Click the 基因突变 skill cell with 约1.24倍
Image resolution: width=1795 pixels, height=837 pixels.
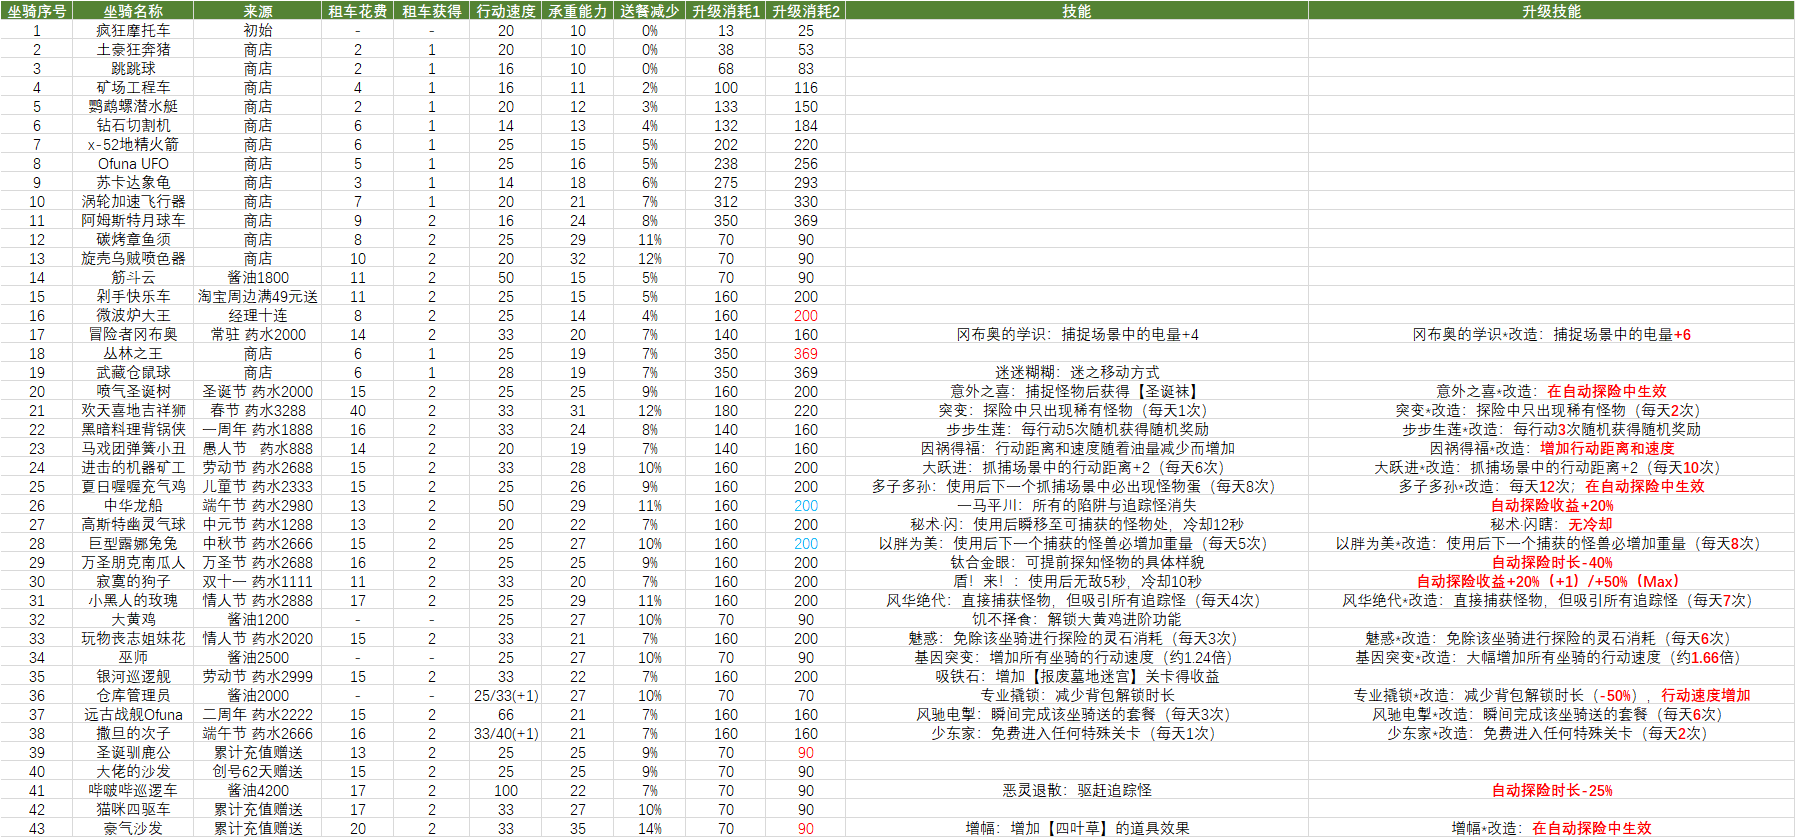click(x=1077, y=657)
